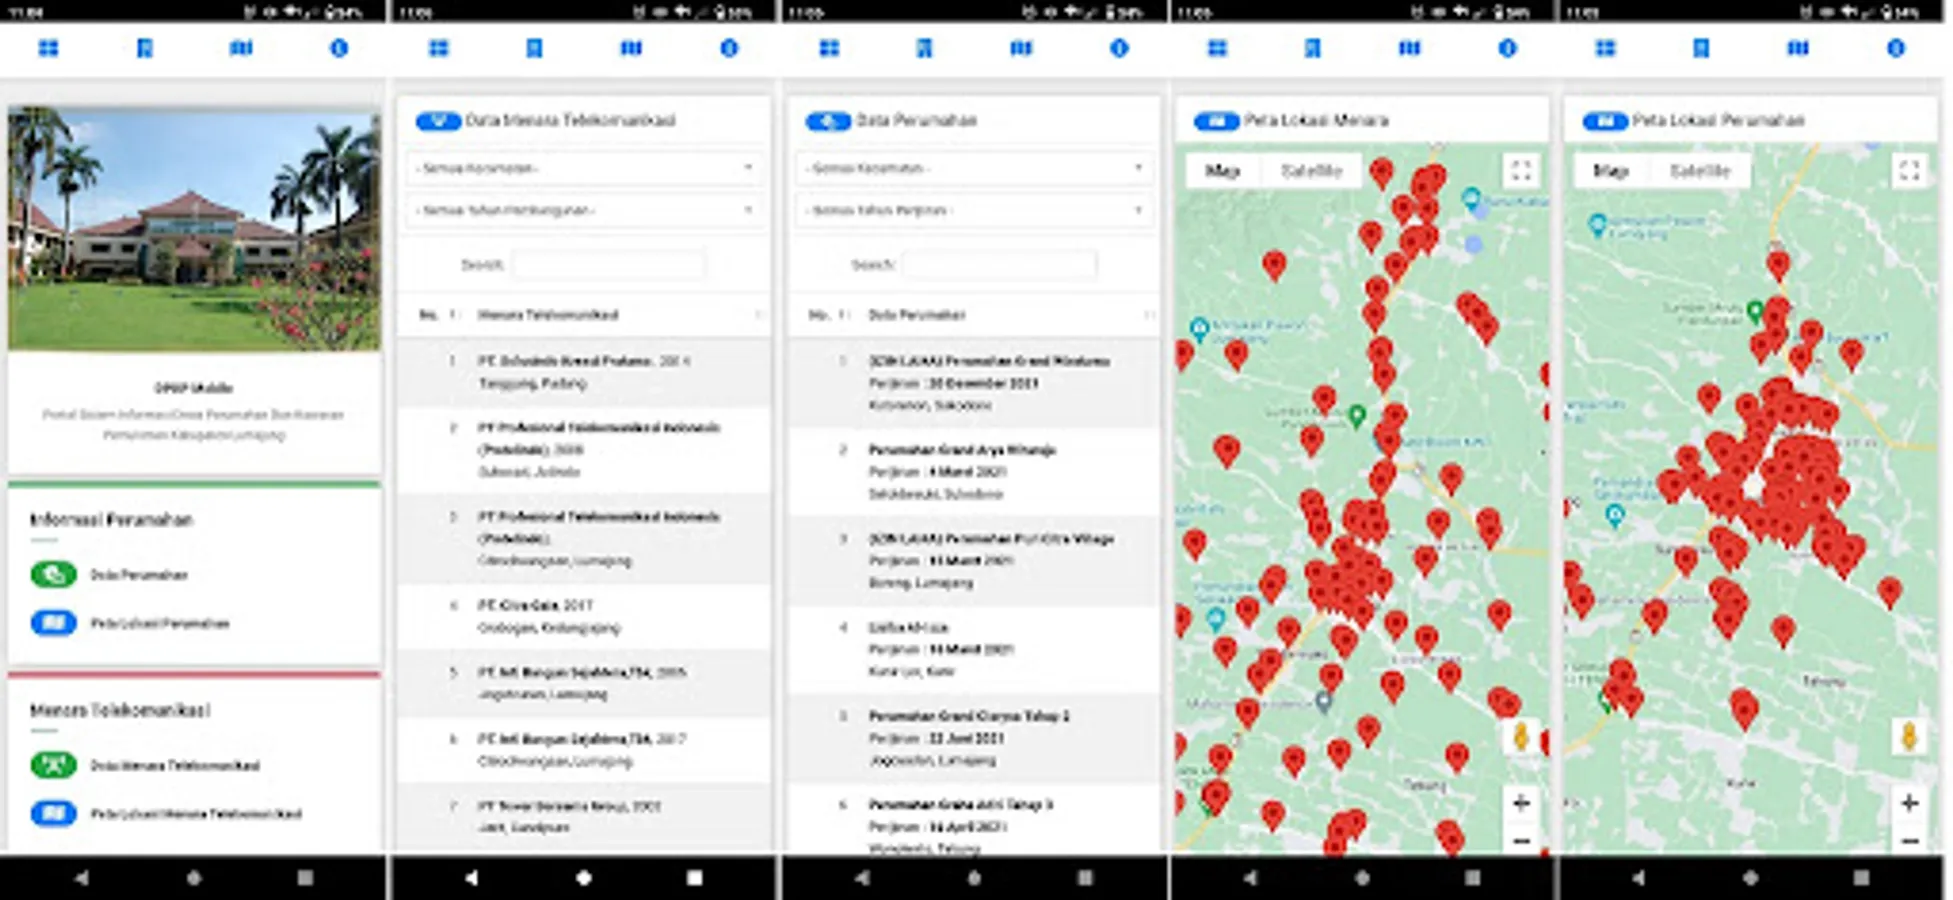The image size is (1953, 900).
Task: Select the PT. Inti Bangun Sejahtera 2005 row
Action: point(584,683)
